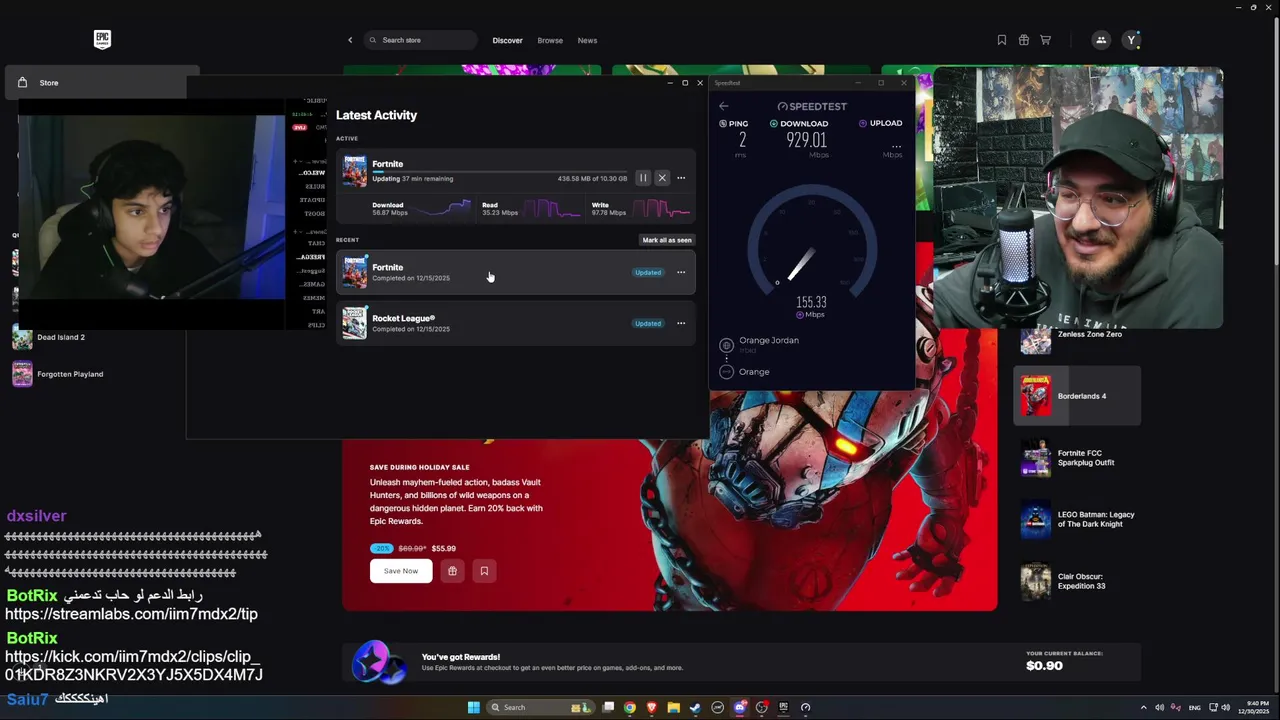This screenshot has width=1280, height=720.
Task: Open File Explorer from the taskbar
Action: pyautogui.click(x=674, y=707)
